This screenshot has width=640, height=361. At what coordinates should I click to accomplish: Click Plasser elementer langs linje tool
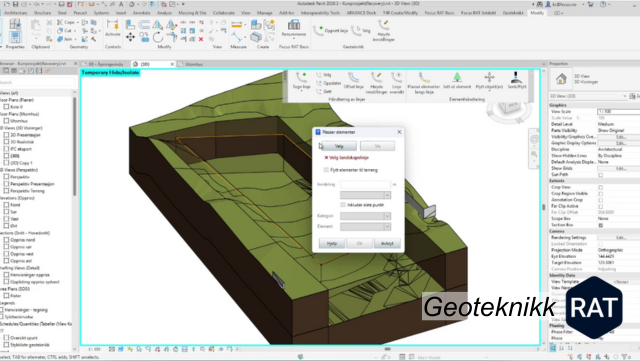[x=424, y=83]
